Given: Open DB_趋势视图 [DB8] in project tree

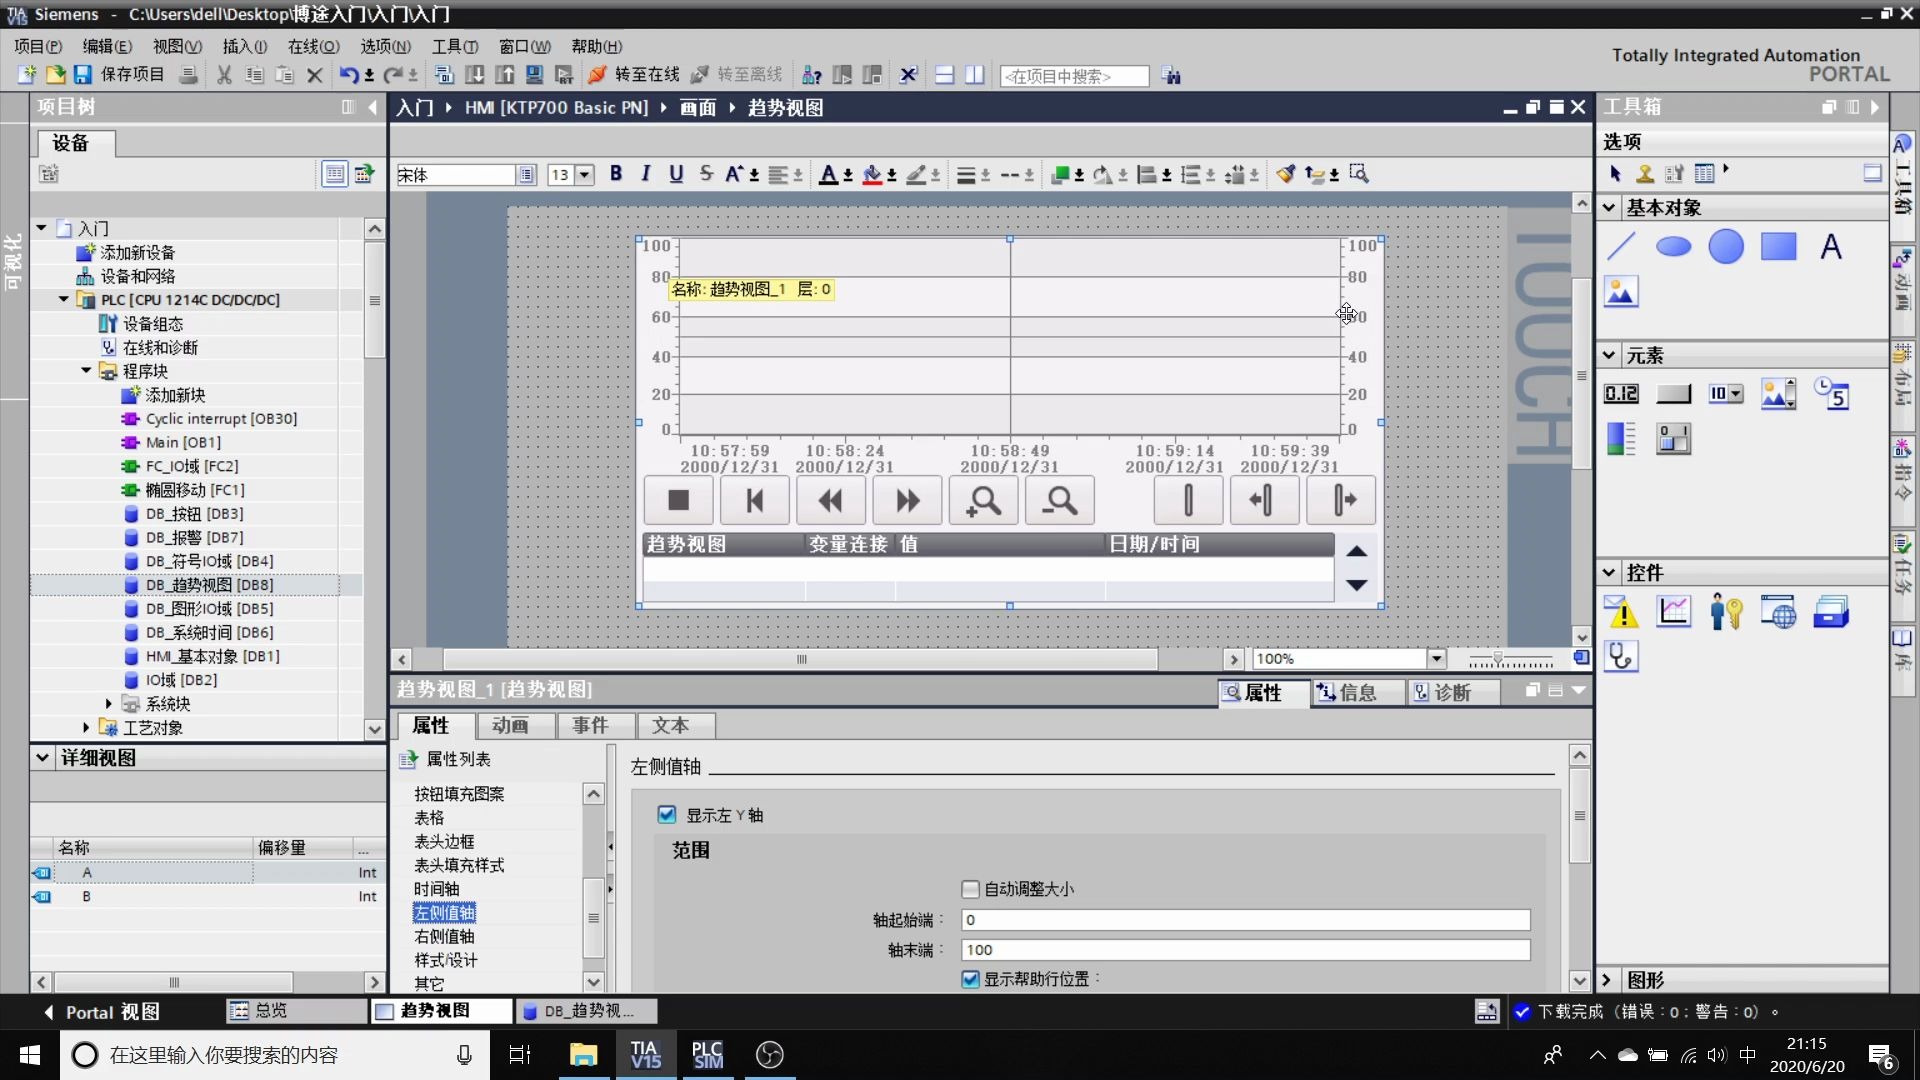Looking at the screenshot, I should coord(210,585).
